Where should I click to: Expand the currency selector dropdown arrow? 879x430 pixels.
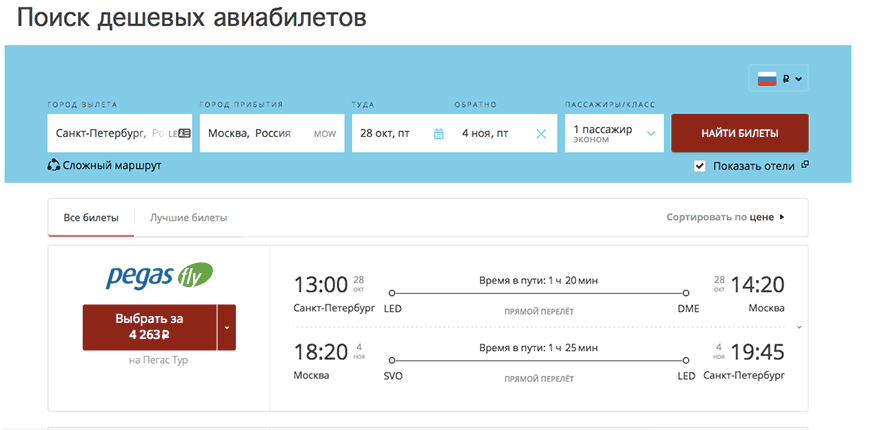pos(799,79)
